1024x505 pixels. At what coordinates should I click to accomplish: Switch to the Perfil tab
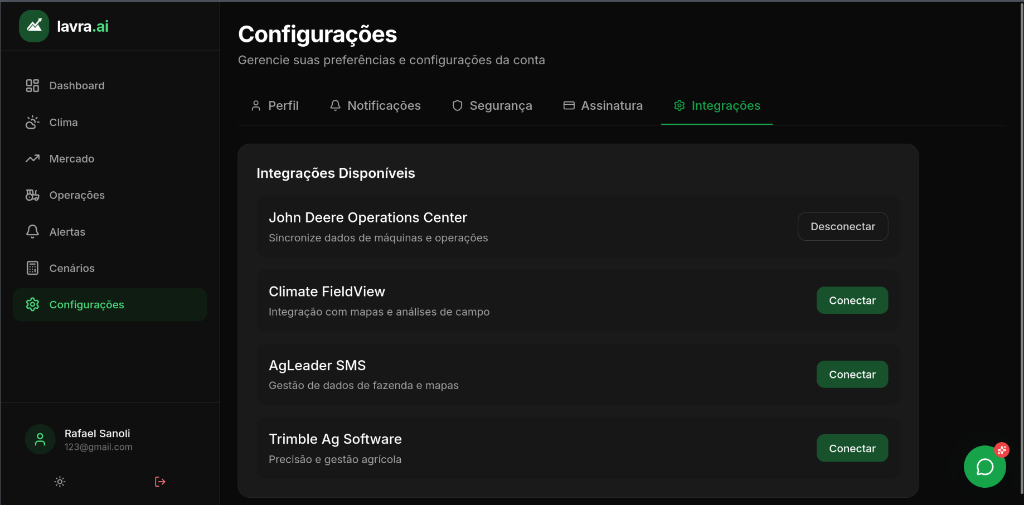pos(274,106)
